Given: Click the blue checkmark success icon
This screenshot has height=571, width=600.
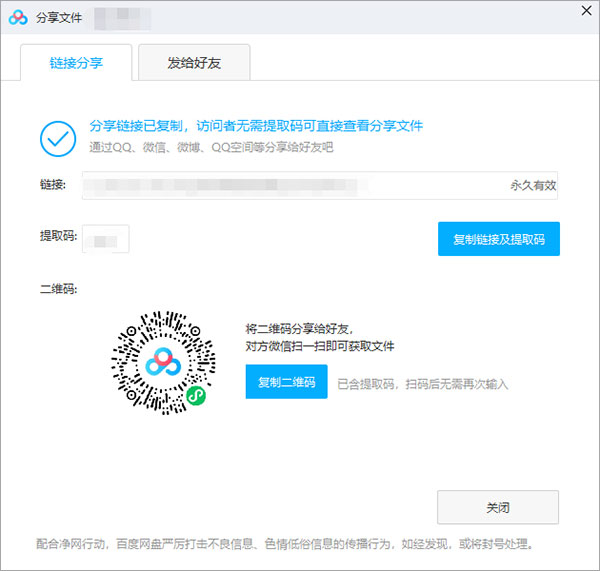Looking at the screenshot, I should (x=58, y=139).
